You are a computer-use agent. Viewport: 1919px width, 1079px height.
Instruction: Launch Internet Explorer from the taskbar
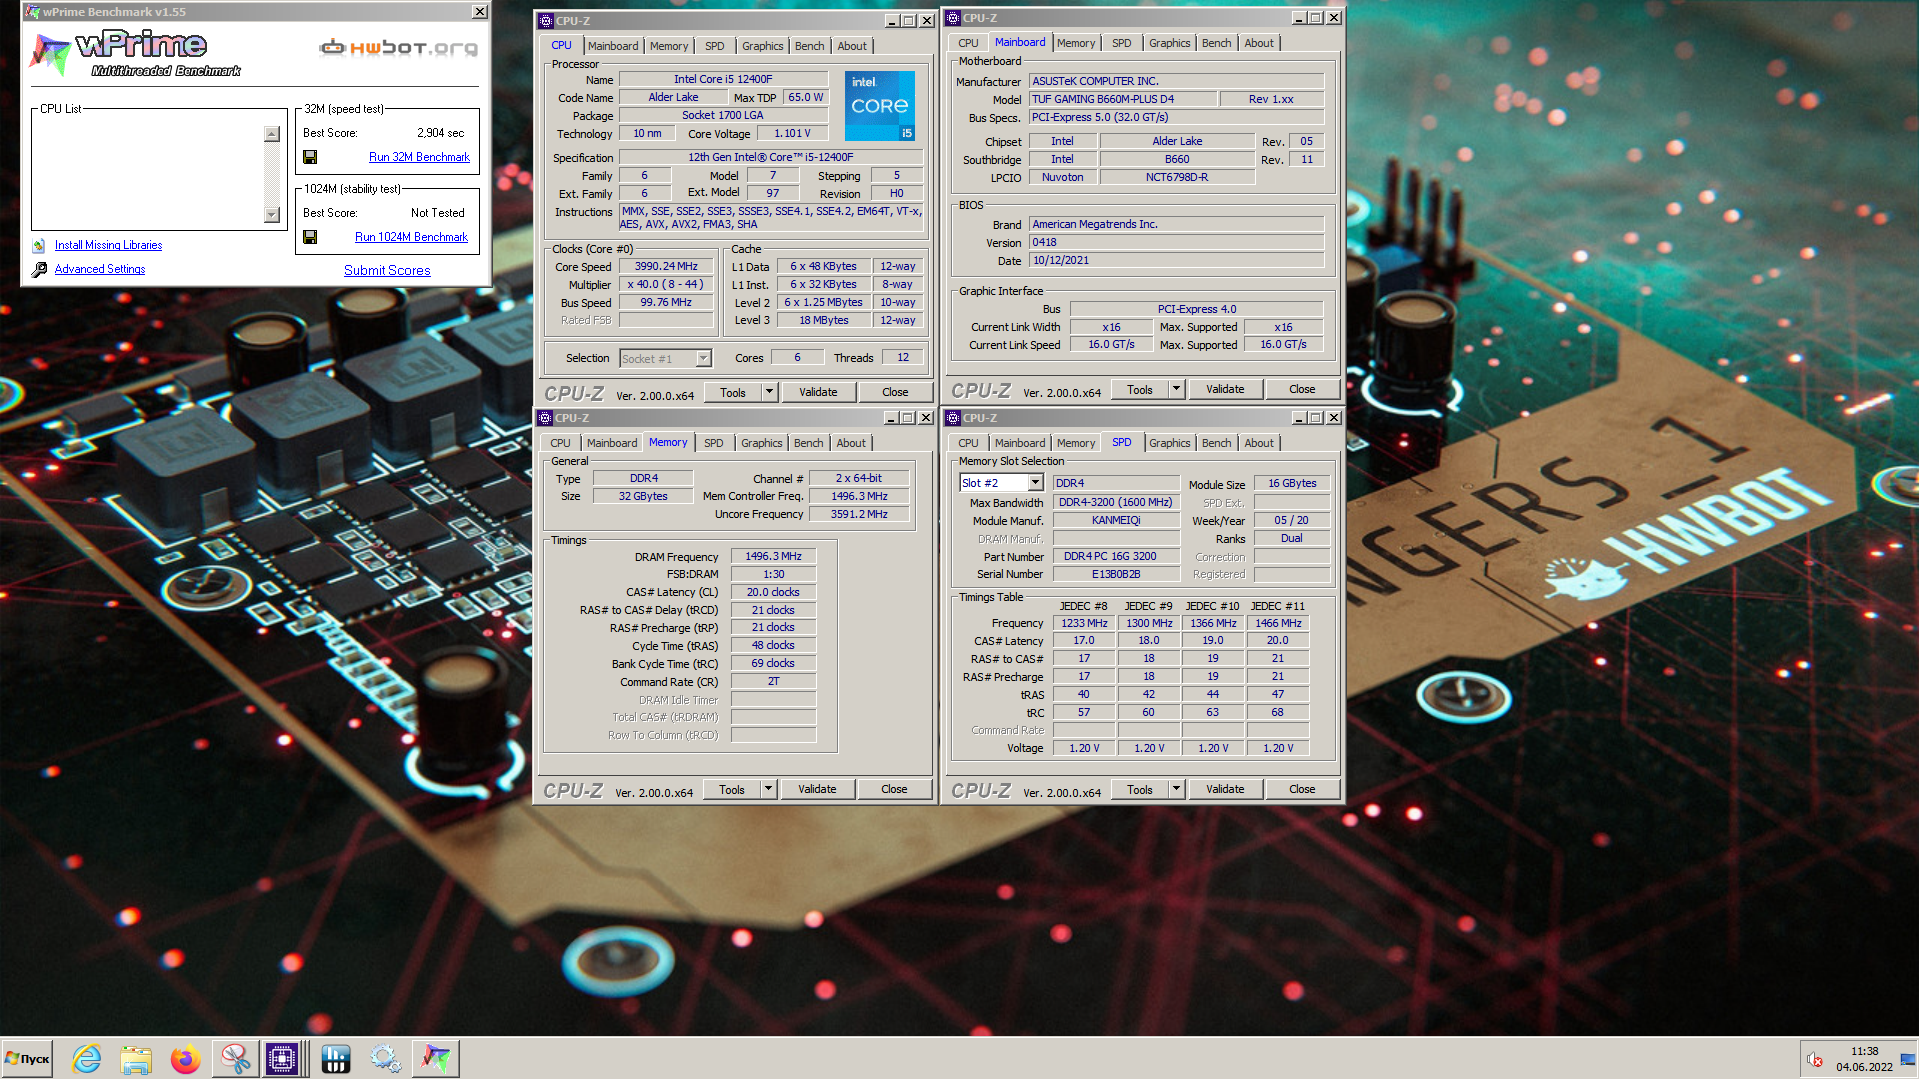(87, 1058)
